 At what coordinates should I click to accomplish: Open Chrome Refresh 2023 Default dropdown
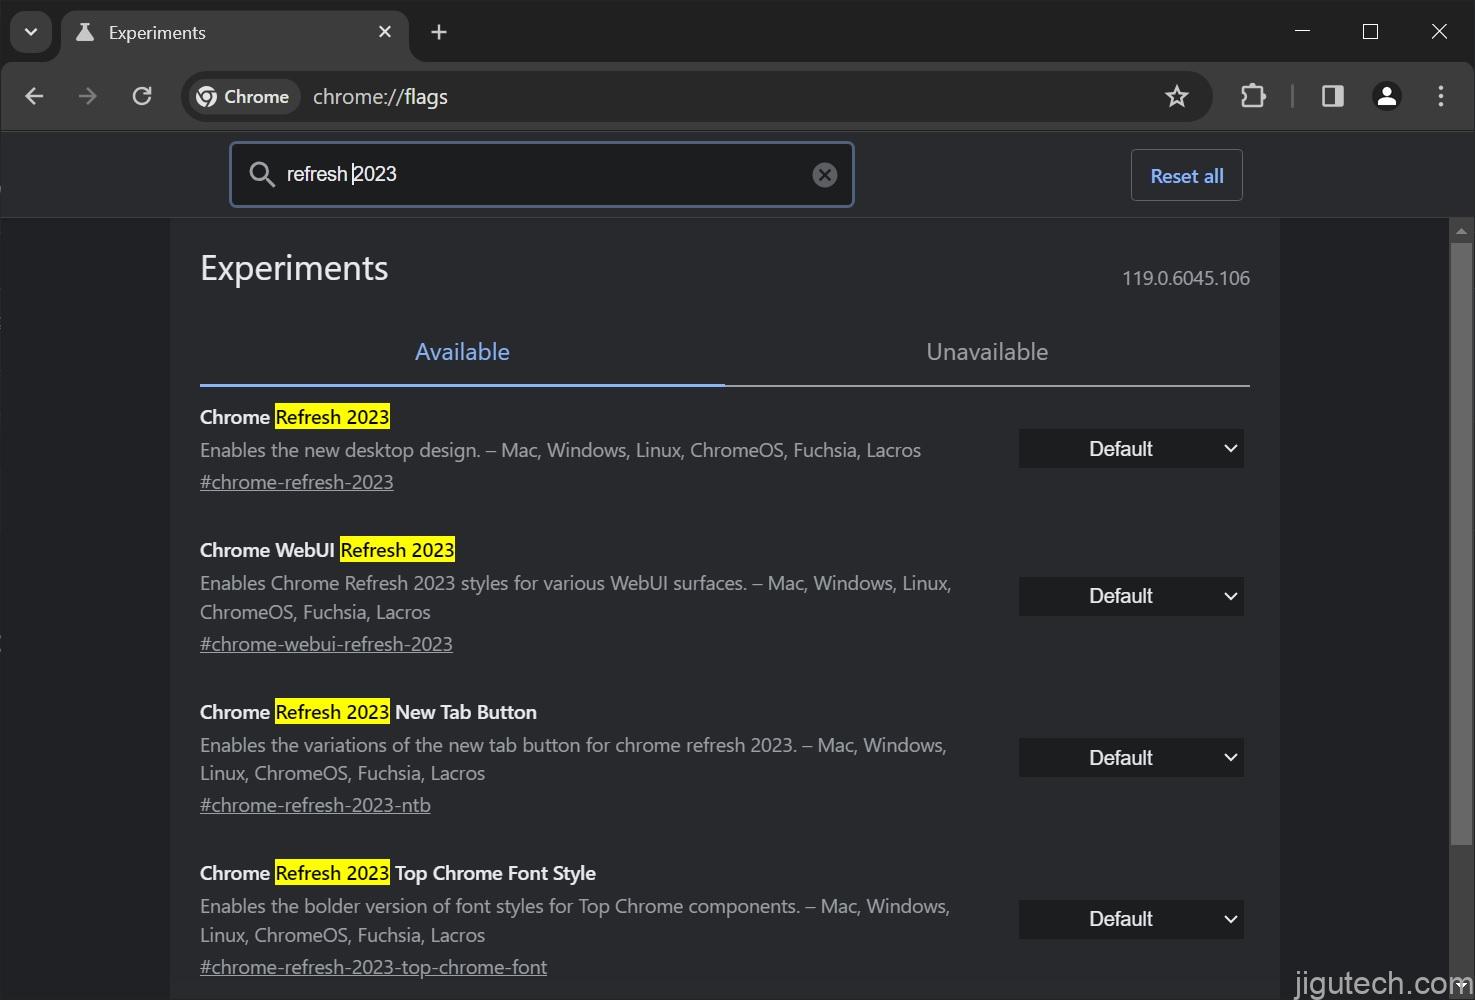[1131, 449]
